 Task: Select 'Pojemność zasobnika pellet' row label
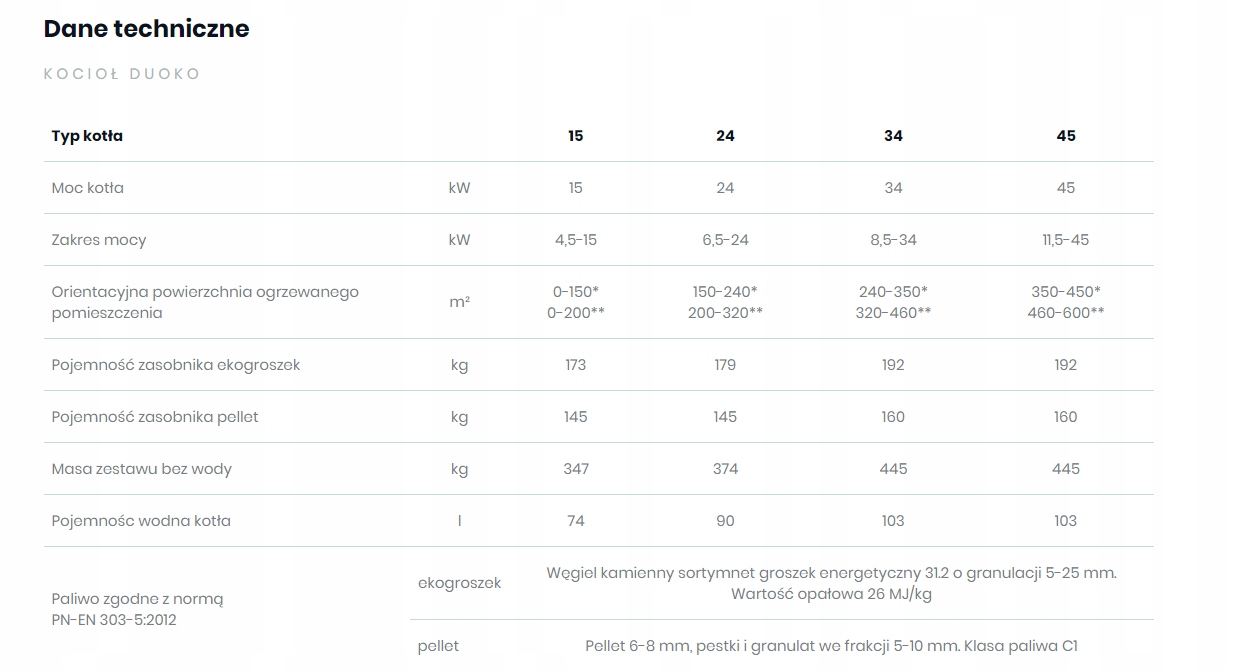(x=155, y=417)
